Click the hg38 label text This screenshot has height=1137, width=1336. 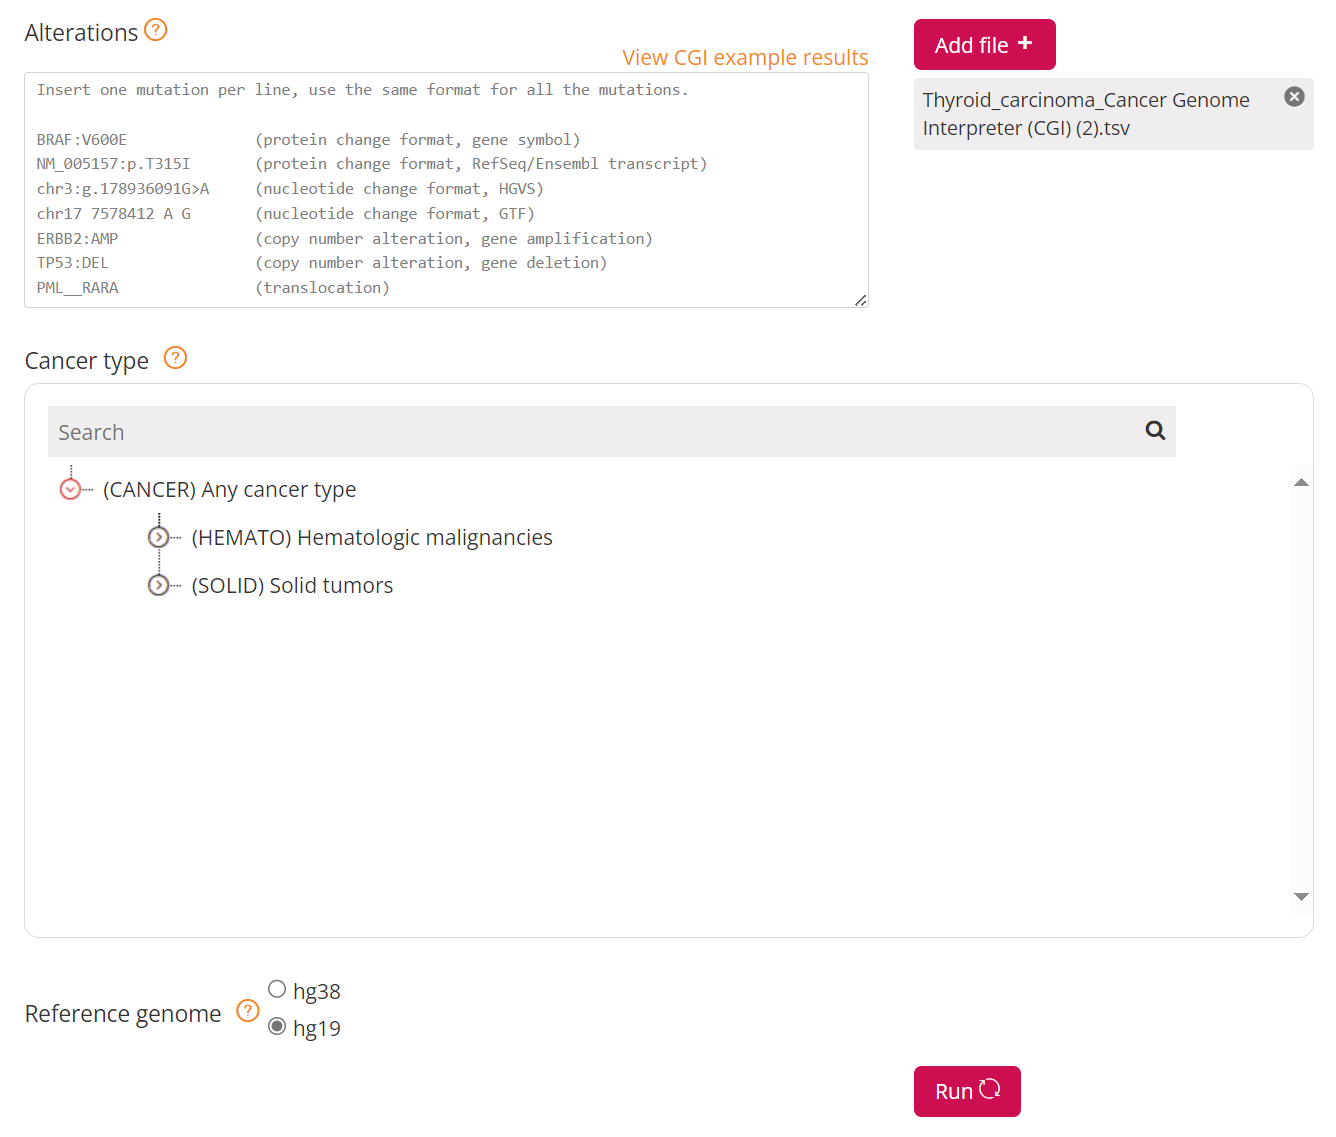317,991
